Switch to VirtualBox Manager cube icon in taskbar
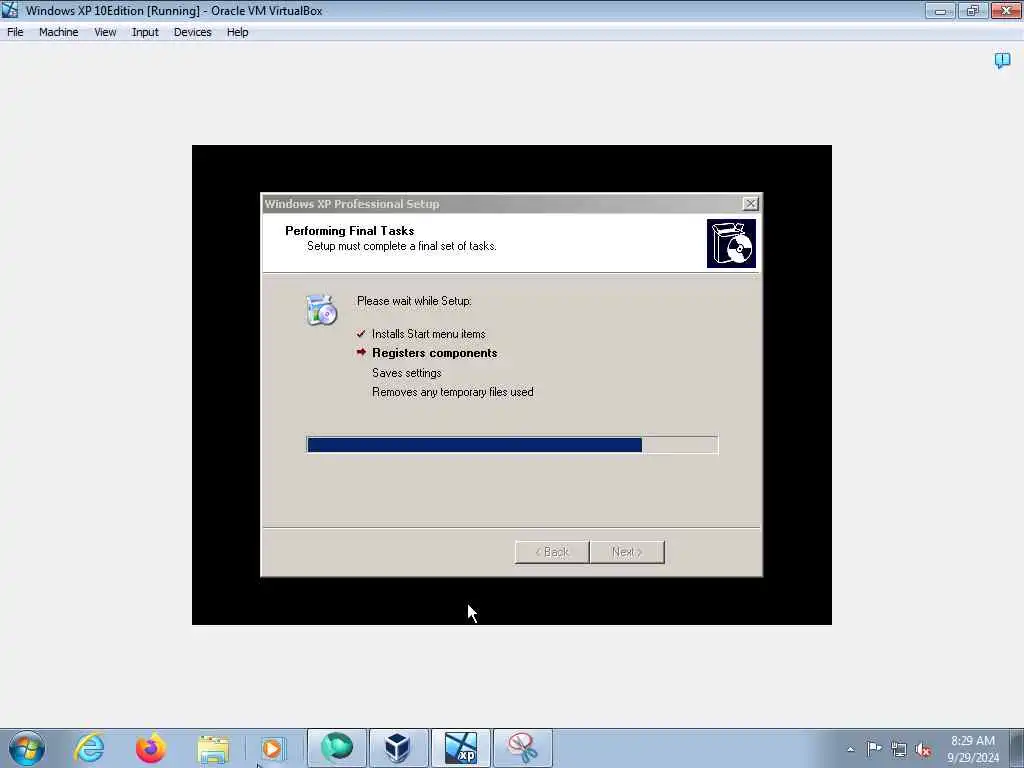This screenshot has height=768, width=1024. pos(398,748)
